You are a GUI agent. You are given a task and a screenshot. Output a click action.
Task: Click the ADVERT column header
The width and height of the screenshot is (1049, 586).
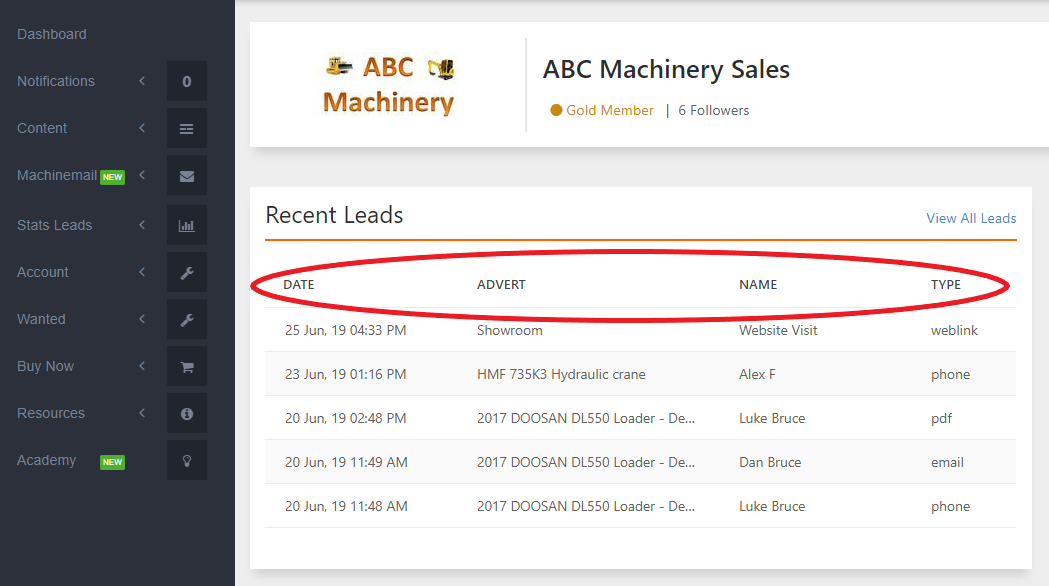(x=501, y=284)
